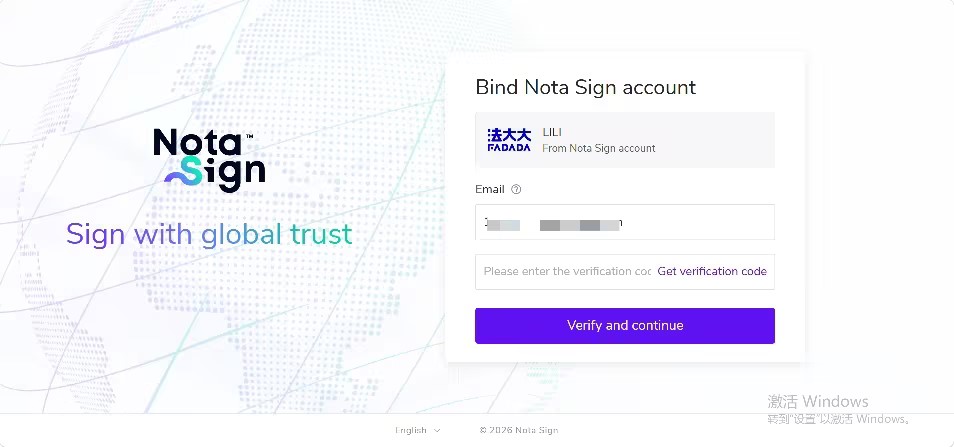Click the FADADA logo in account card
This screenshot has height=447, width=954.
(x=509, y=140)
